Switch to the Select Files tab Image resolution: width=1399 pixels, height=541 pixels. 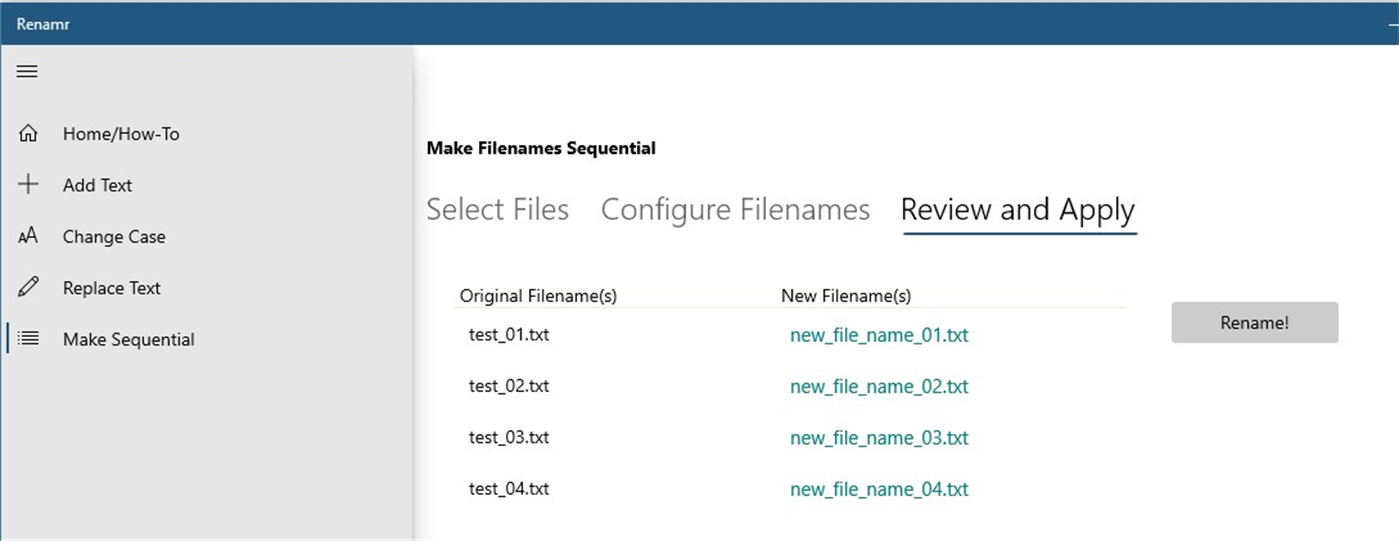click(497, 210)
